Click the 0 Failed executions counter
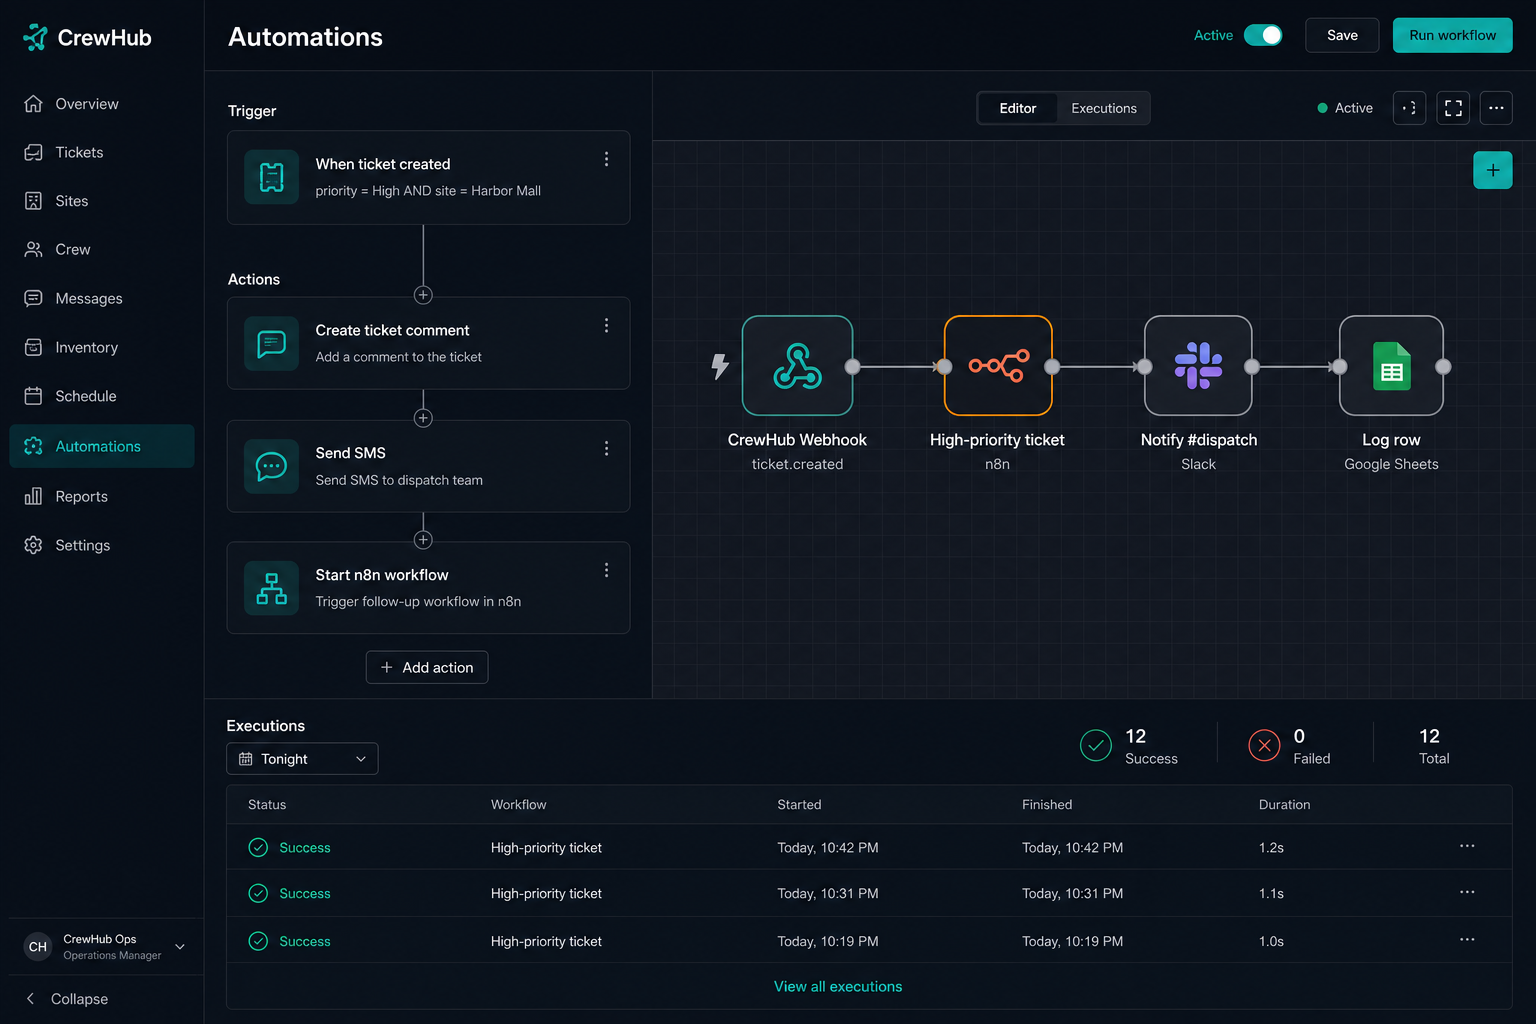 (x=1290, y=746)
